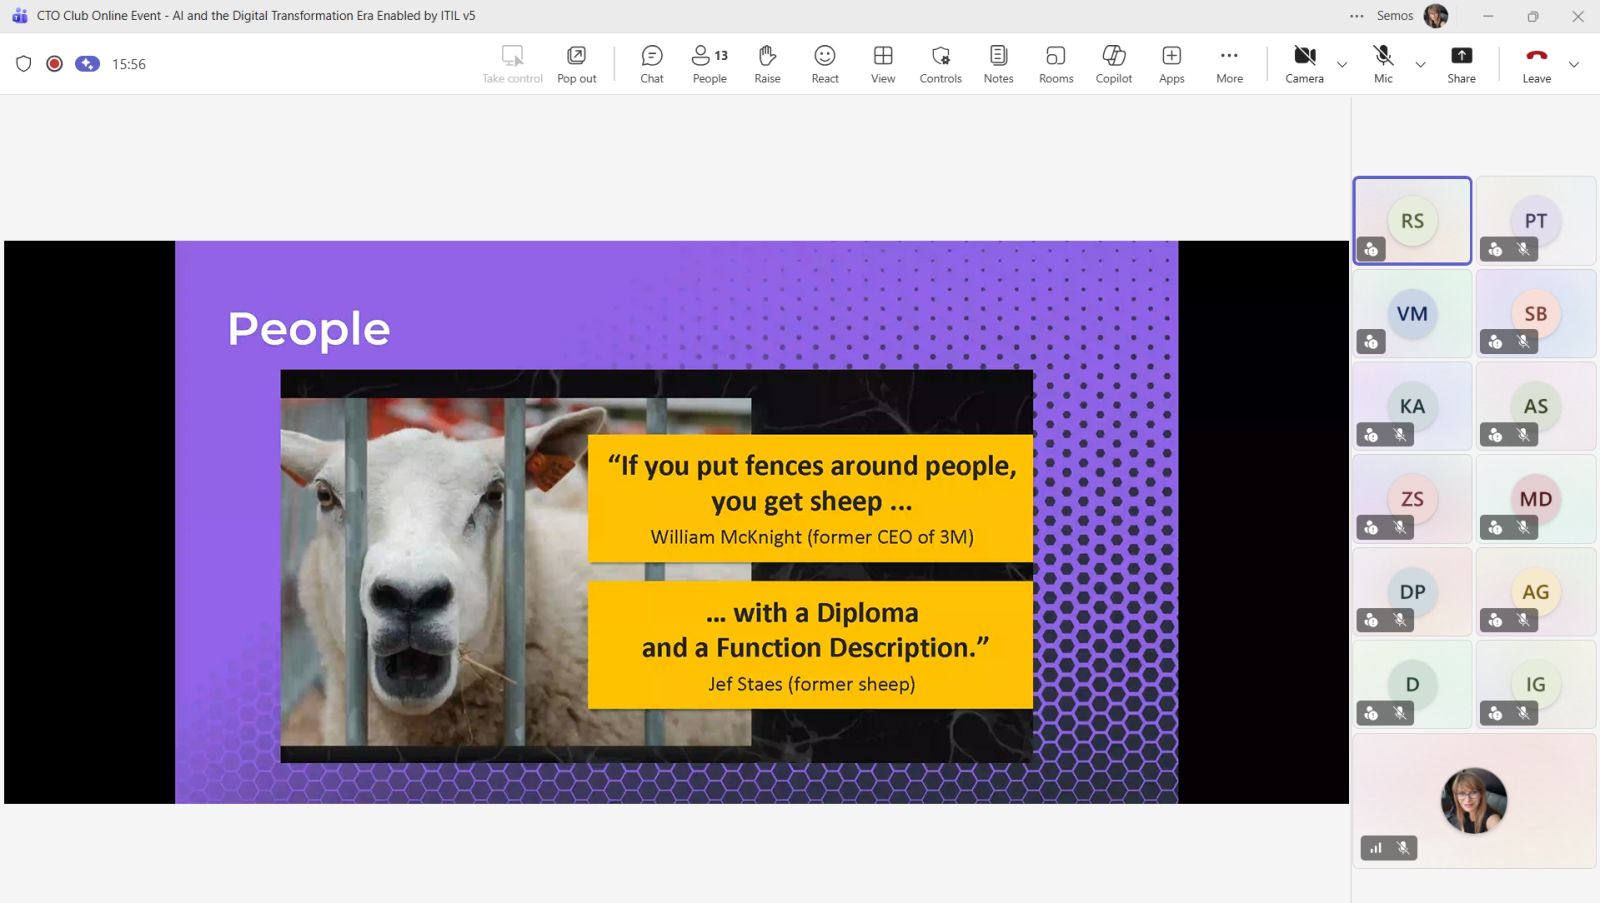Open the Controls menu
Image resolution: width=1600 pixels, height=903 pixels.
coord(940,64)
